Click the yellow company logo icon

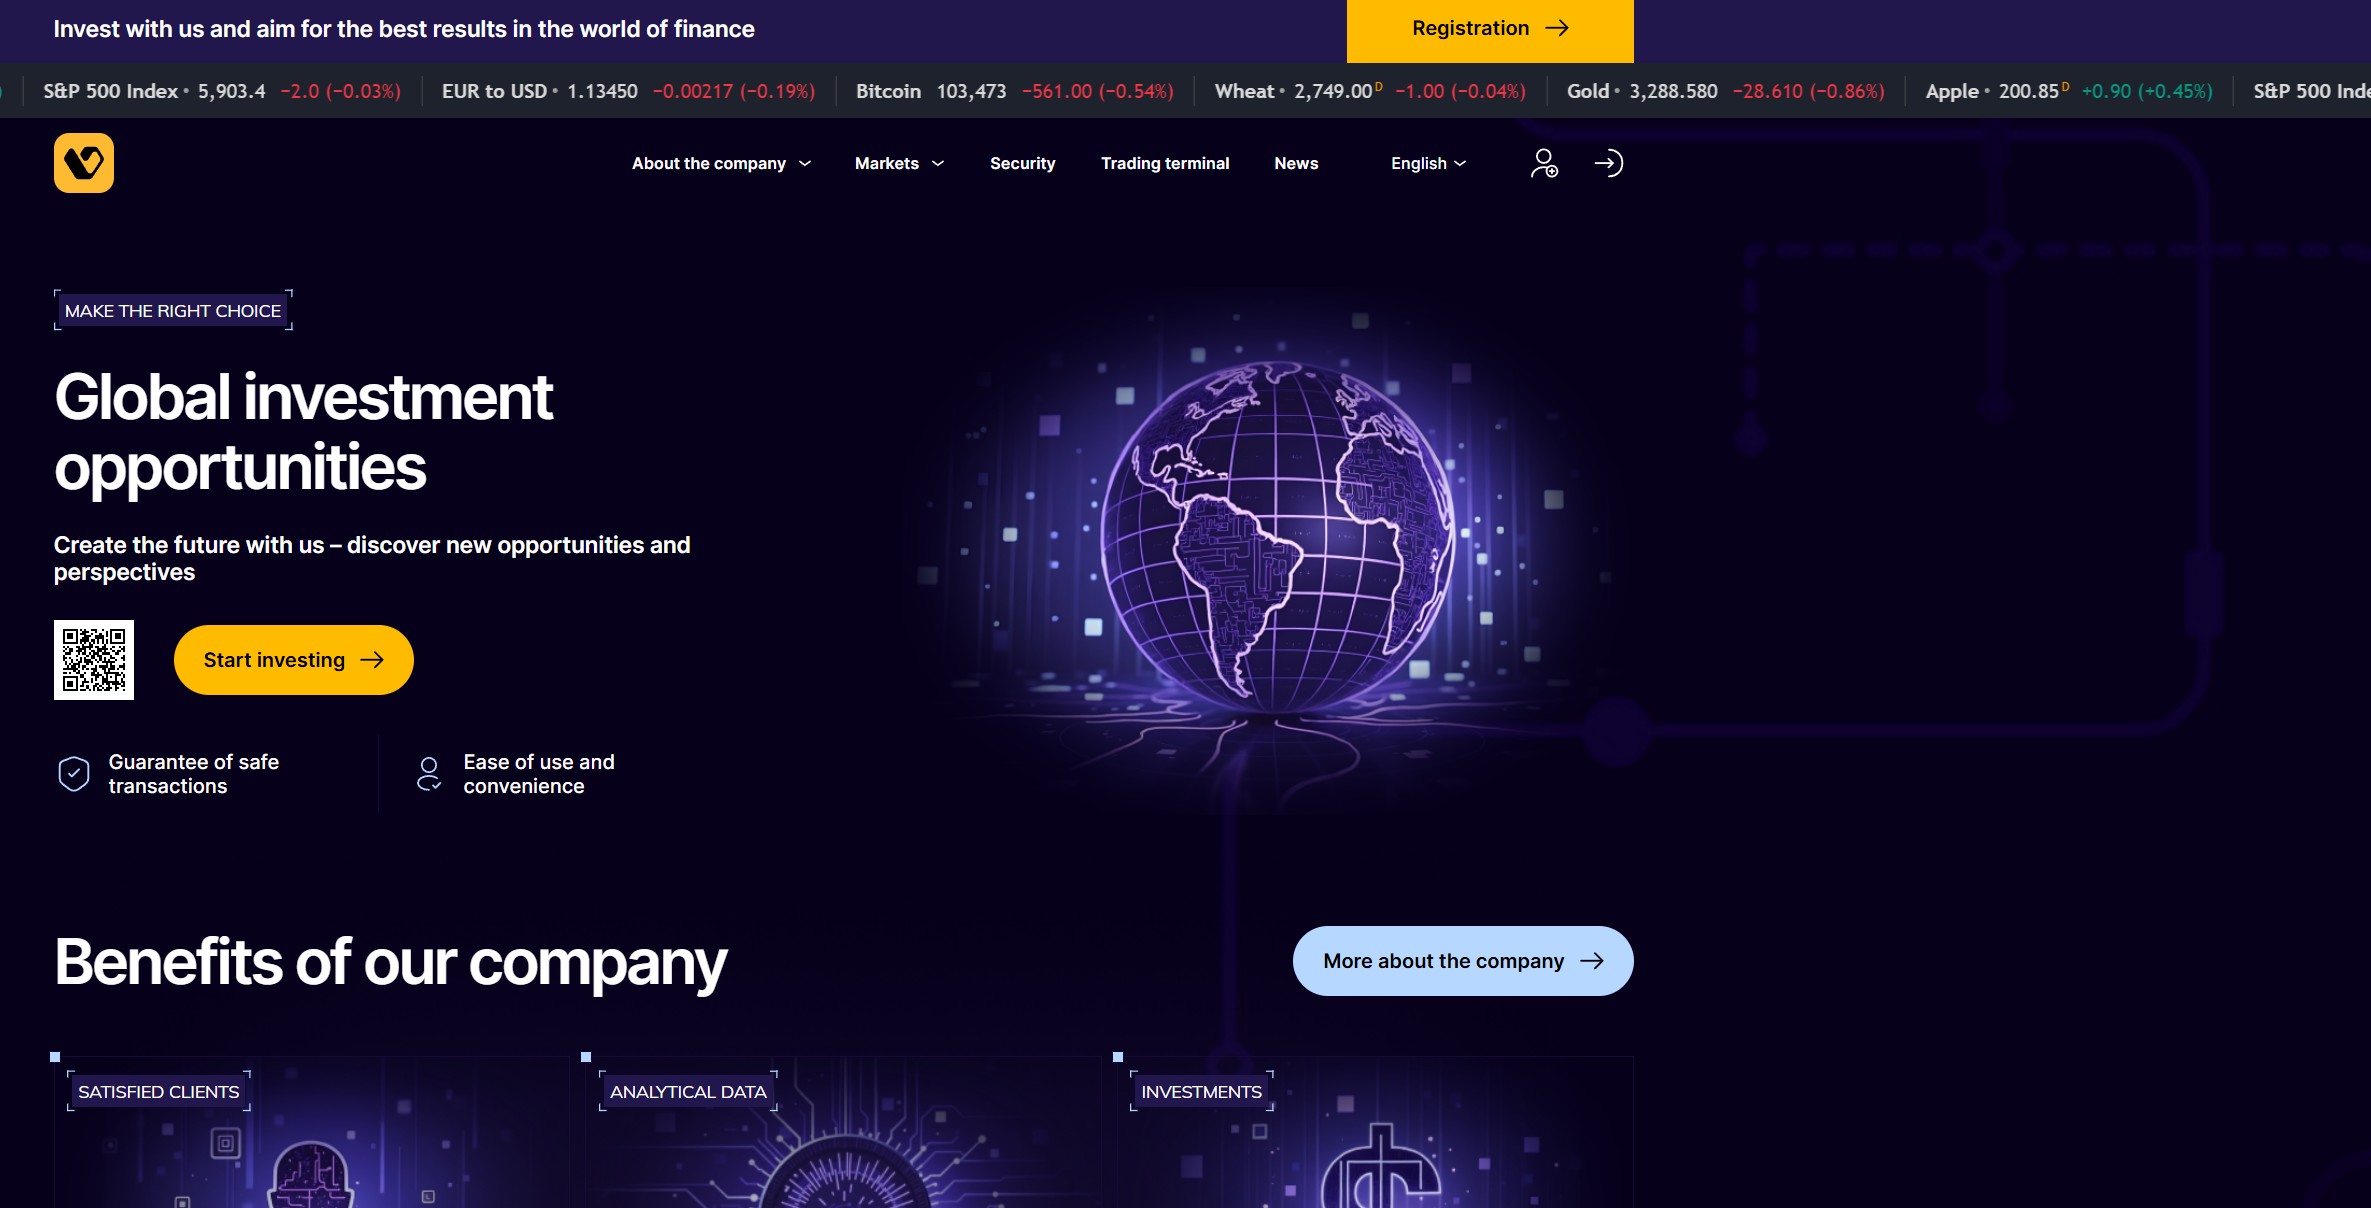point(84,163)
